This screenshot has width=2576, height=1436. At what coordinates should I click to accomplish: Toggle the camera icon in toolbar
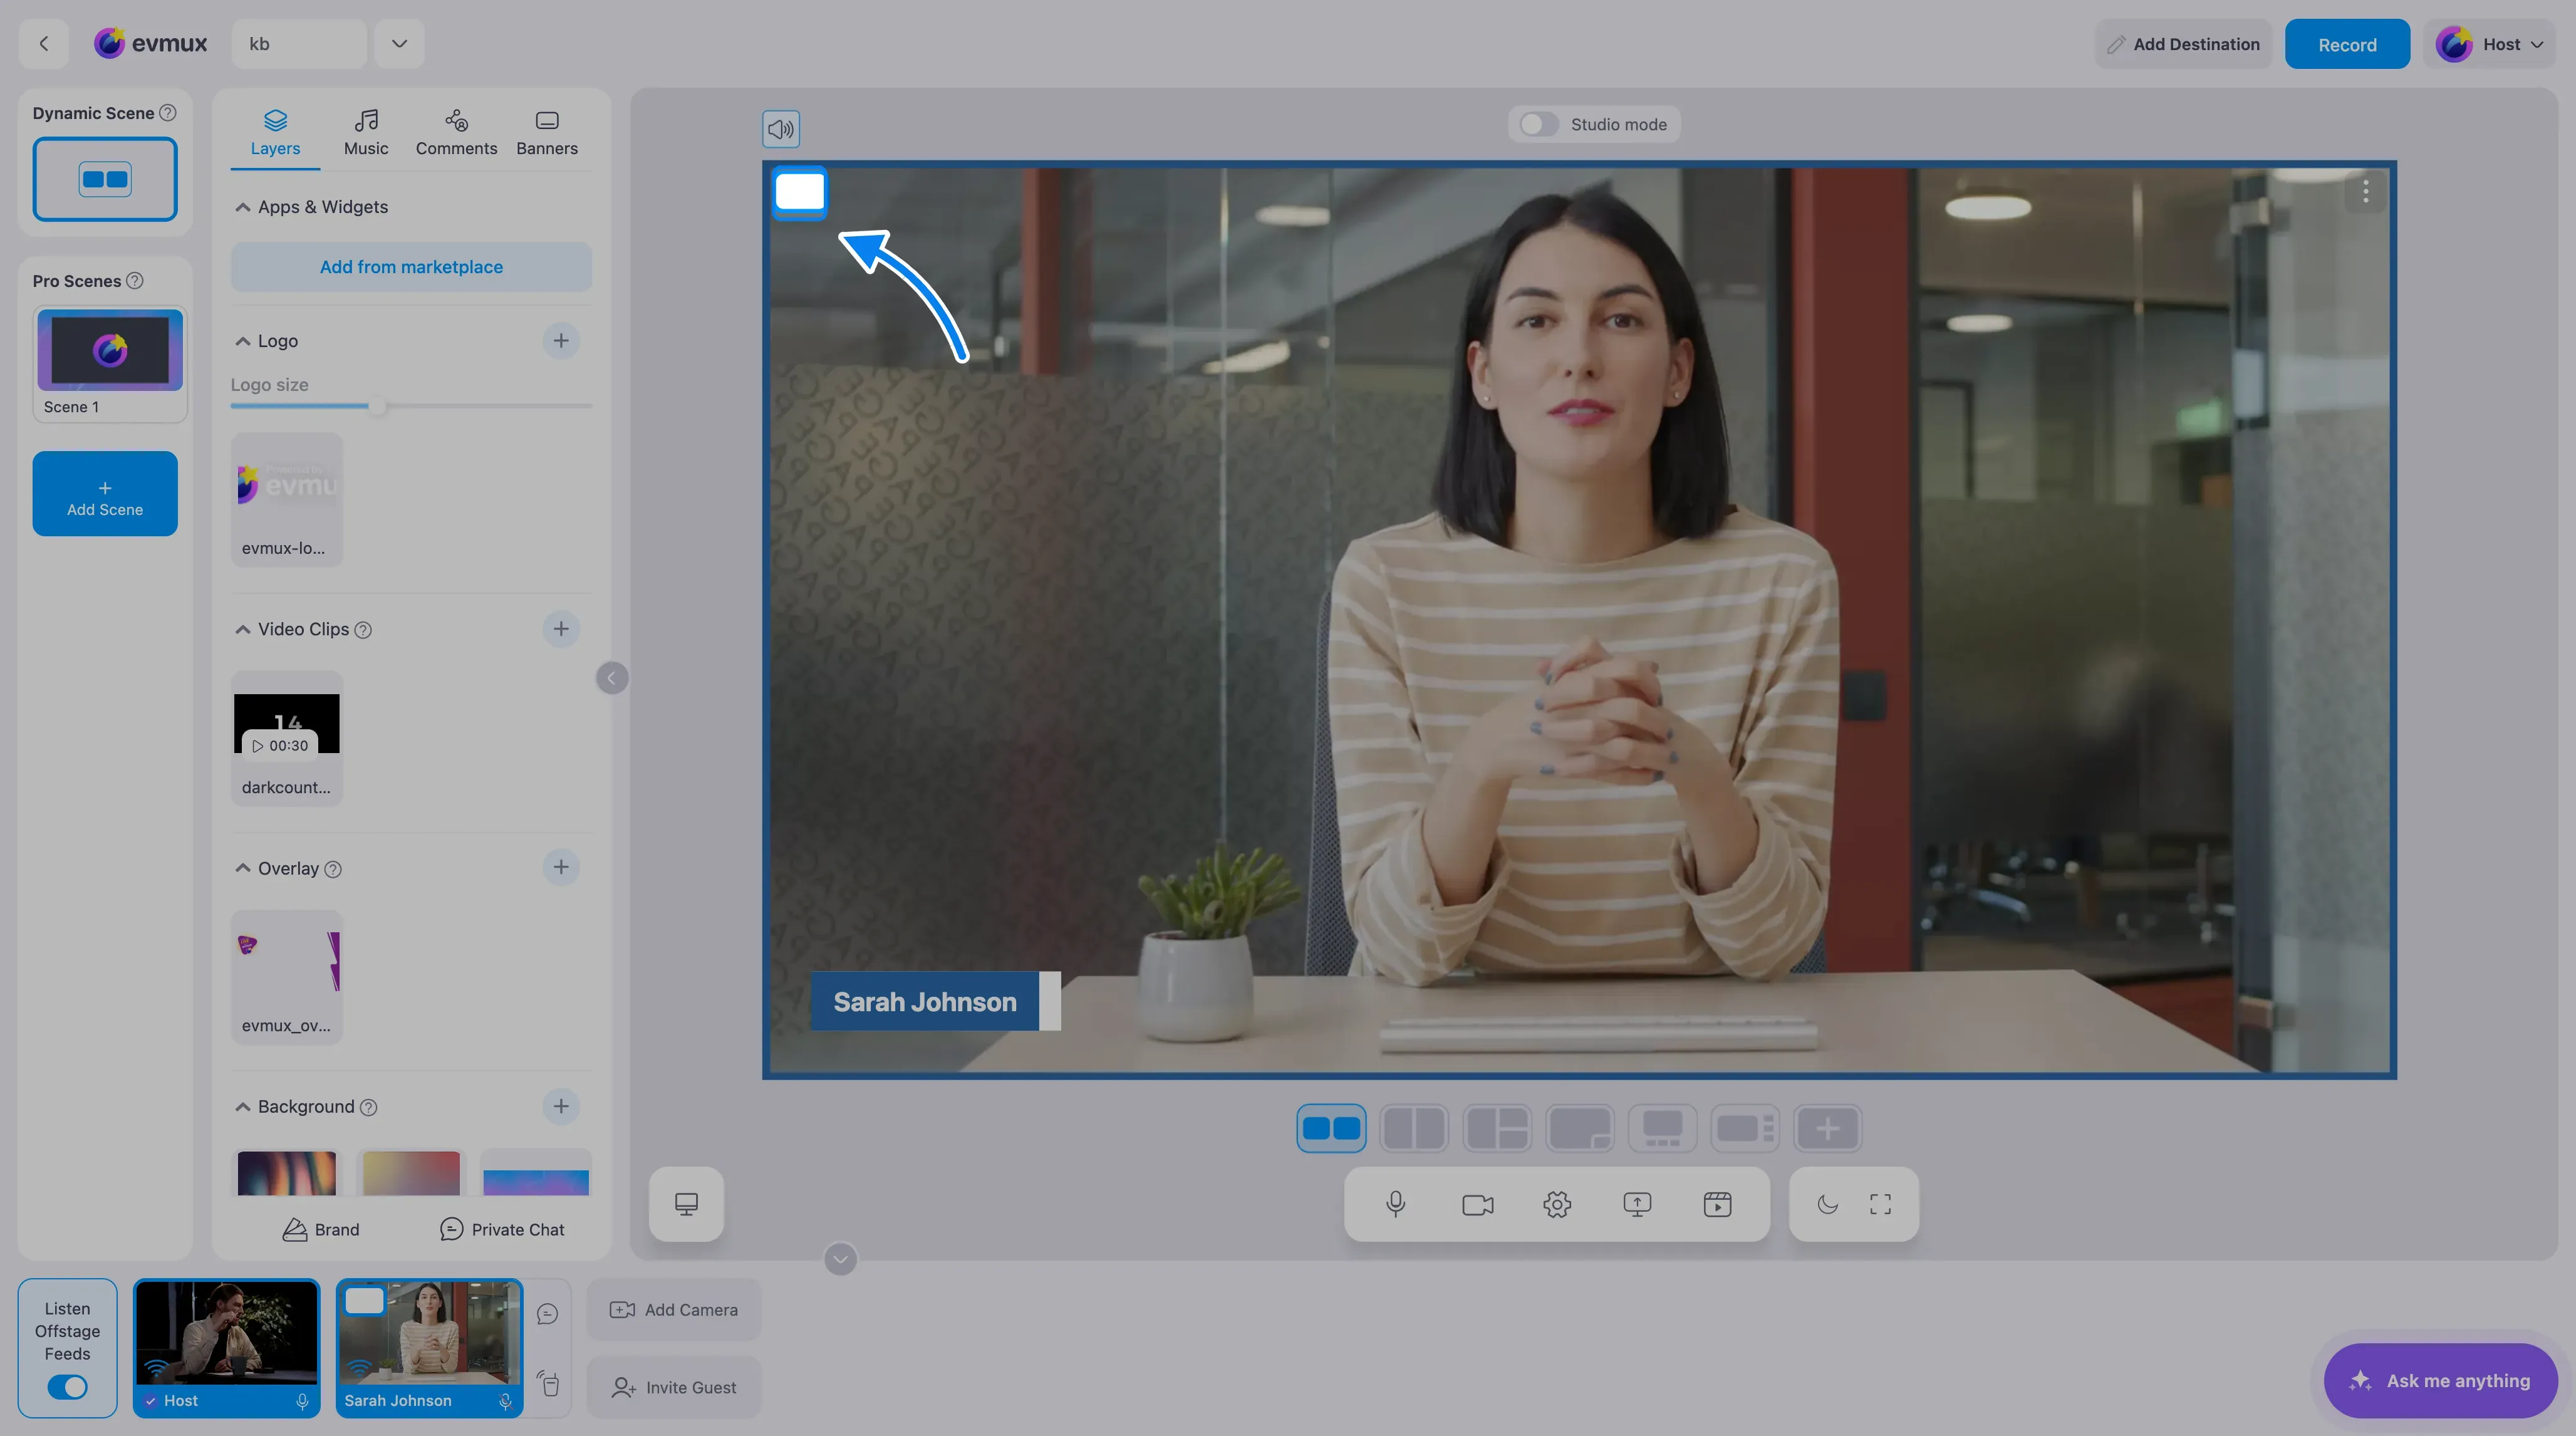(1477, 1204)
